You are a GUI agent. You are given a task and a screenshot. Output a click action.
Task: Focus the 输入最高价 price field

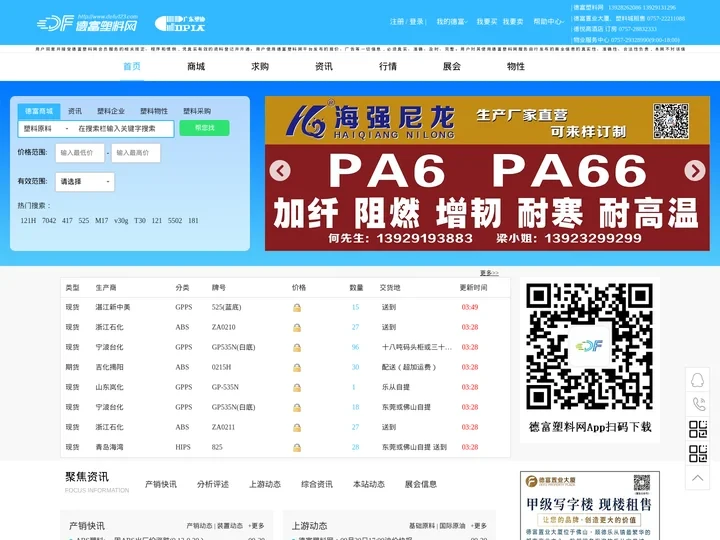coord(136,153)
